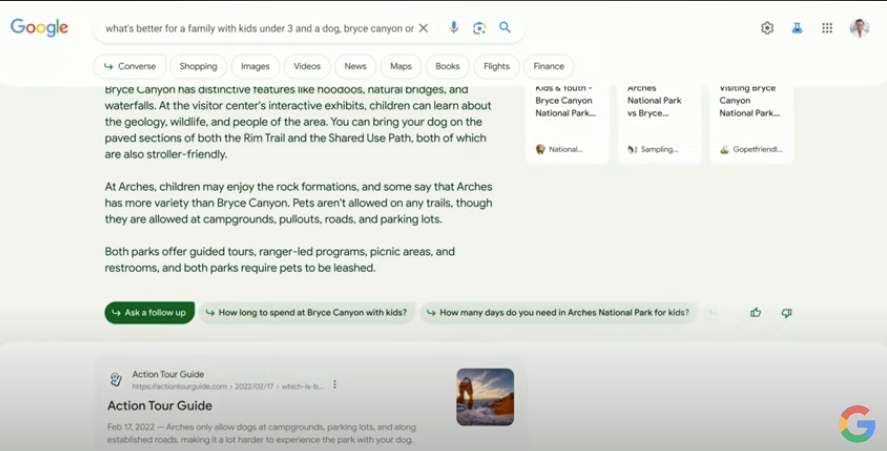
Task: Open the Flights results tab
Action: (497, 66)
